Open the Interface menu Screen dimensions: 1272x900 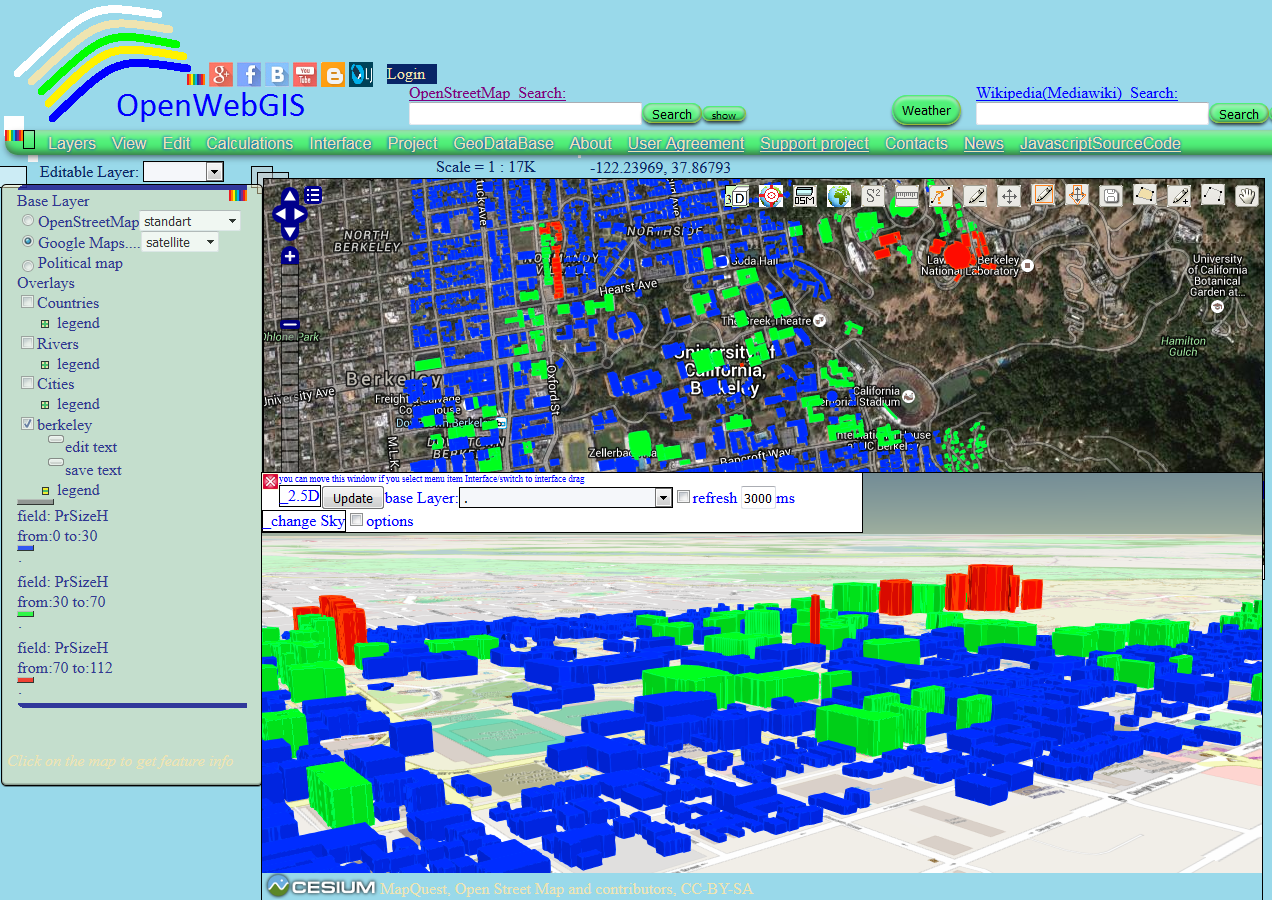340,143
